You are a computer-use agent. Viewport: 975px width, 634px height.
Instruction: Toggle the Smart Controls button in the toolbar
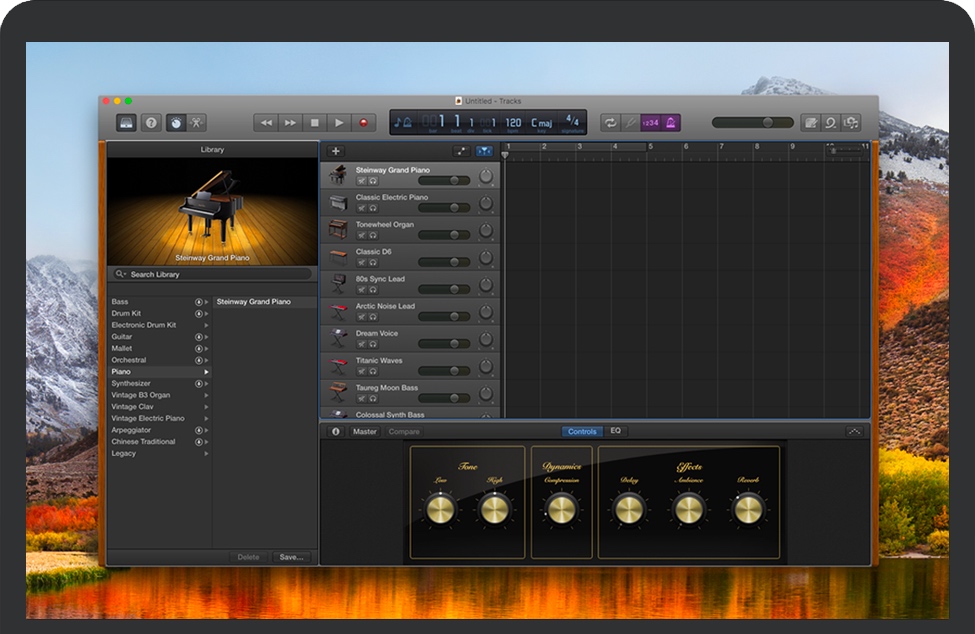(x=176, y=123)
